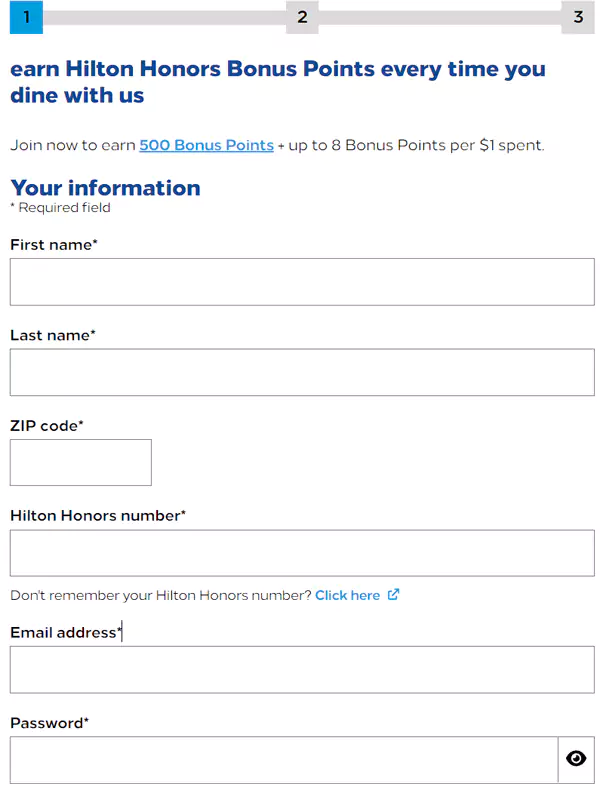Viewport: 600px width, 790px height.
Task: Go to step 2 in progress bar
Action: pyautogui.click(x=302, y=17)
